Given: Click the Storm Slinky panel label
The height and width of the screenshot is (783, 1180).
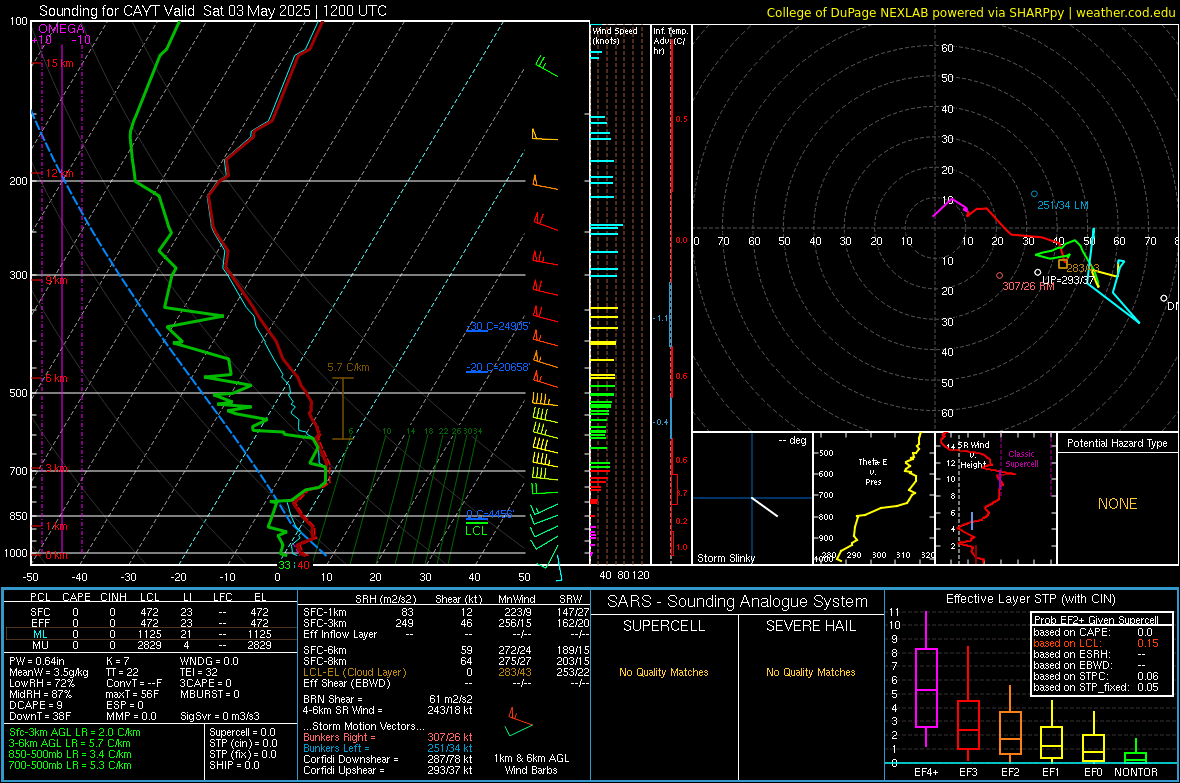Looking at the screenshot, I should pyautogui.click(x=725, y=558).
